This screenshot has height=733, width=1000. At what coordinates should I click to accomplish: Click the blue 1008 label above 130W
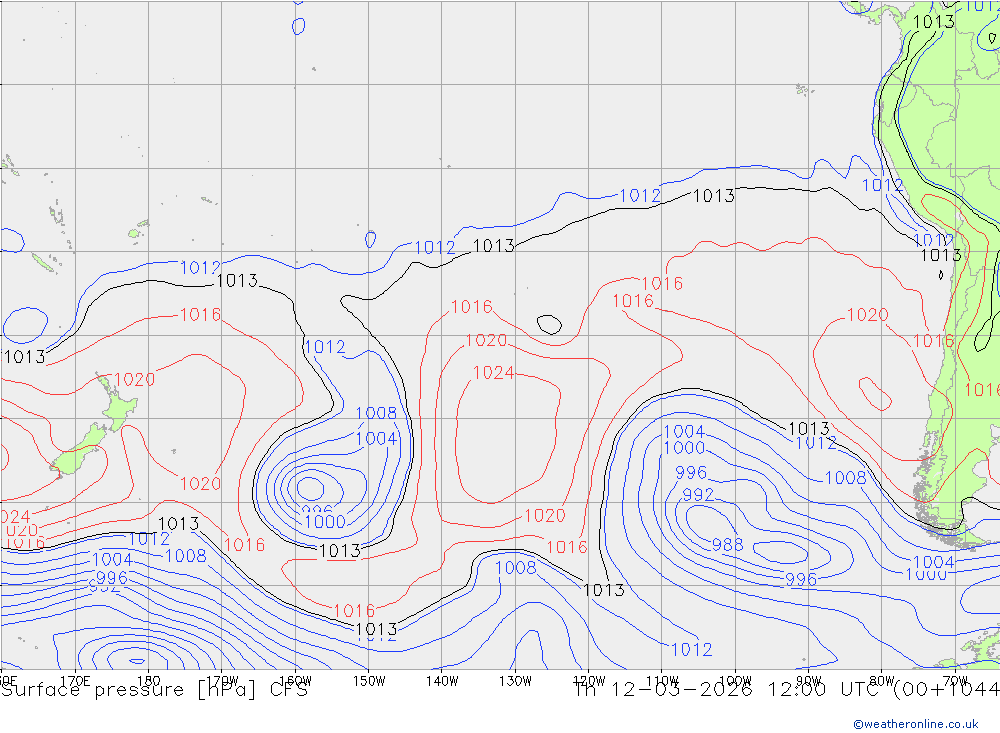pyautogui.click(x=516, y=568)
